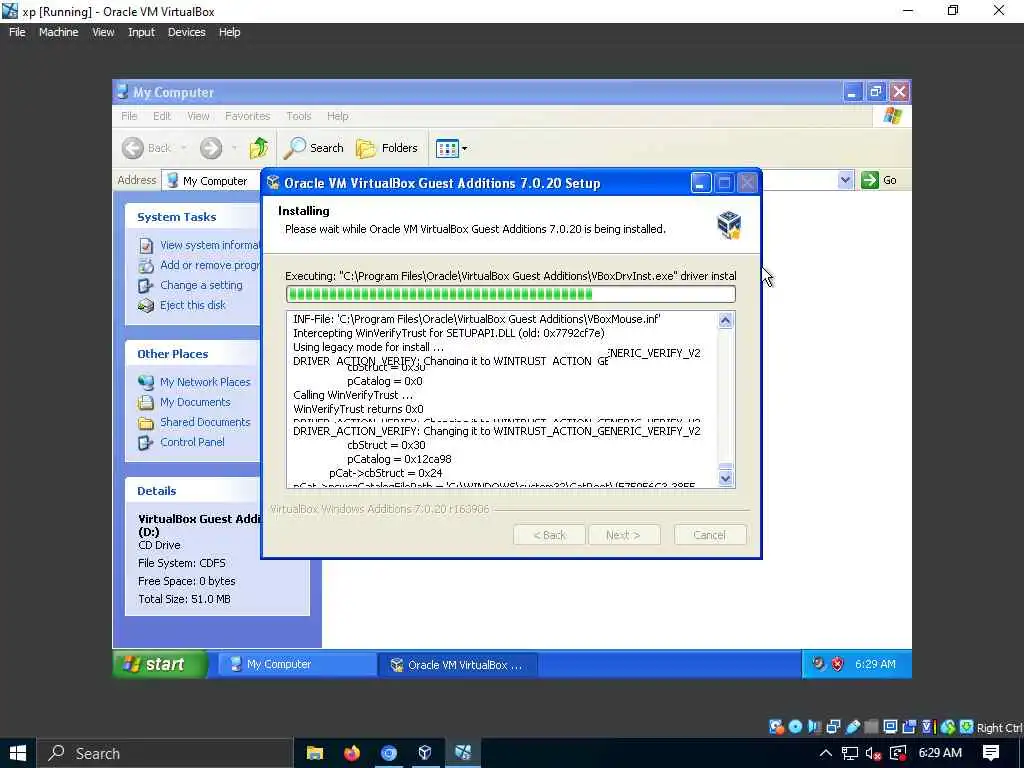Open VirtualBox View menu
Screen dimensions: 1024x768
pyautogui.click(x=103, y=32)
